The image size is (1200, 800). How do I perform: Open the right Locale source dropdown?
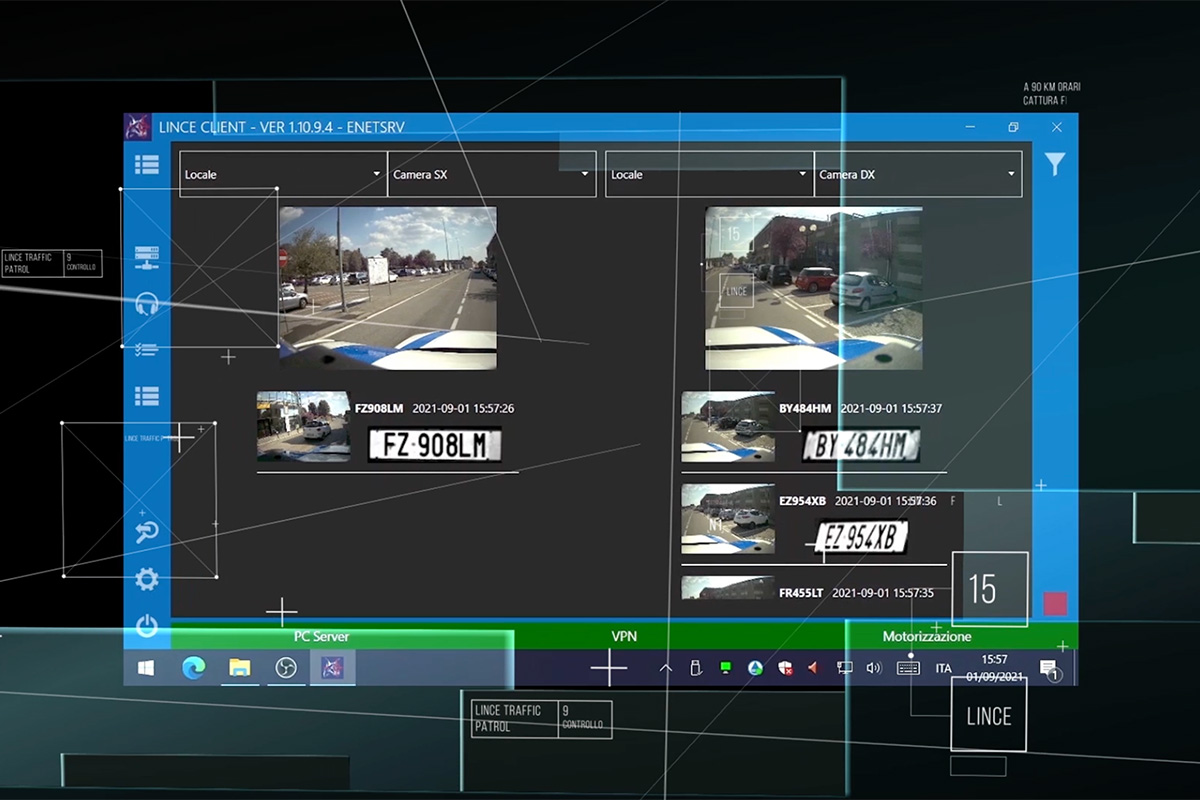pyautogui.click(x=710, y=174)
